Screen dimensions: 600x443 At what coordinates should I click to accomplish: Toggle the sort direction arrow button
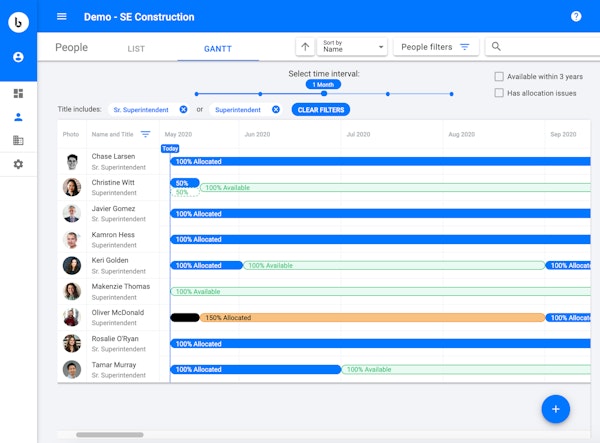tap(305, 47)
